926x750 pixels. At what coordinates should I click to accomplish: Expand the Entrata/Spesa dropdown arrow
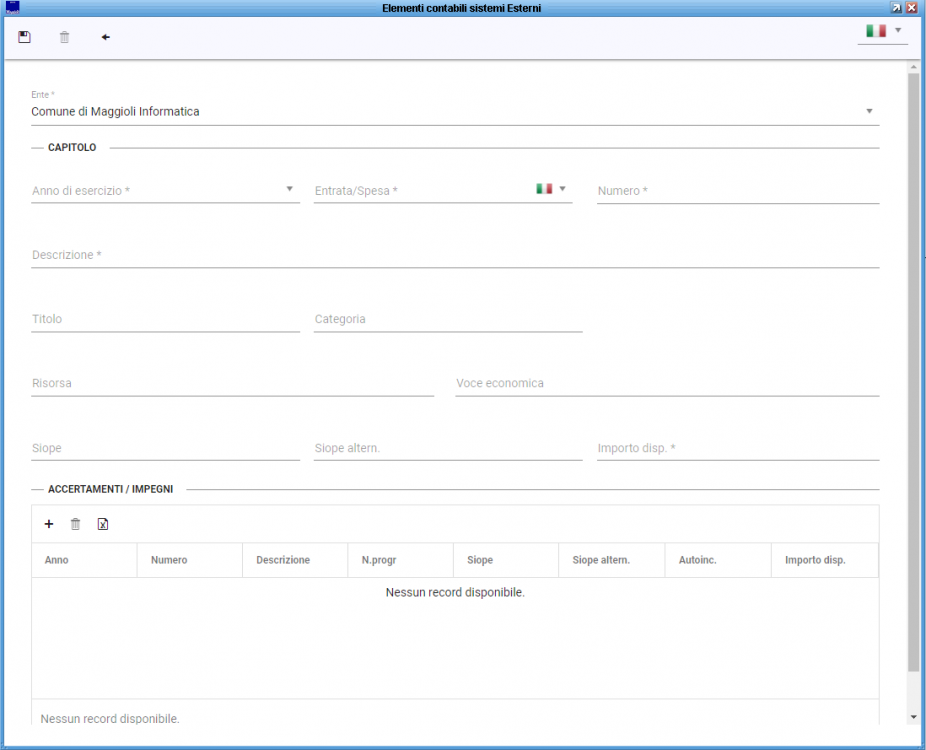[562, 188]
